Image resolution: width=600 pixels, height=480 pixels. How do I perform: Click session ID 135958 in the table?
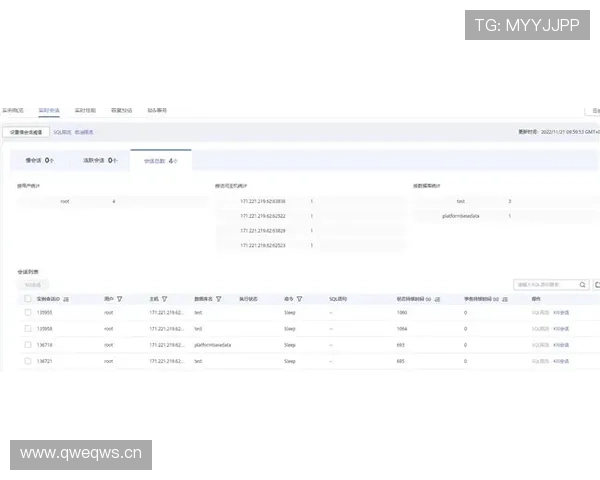(44, 329)
